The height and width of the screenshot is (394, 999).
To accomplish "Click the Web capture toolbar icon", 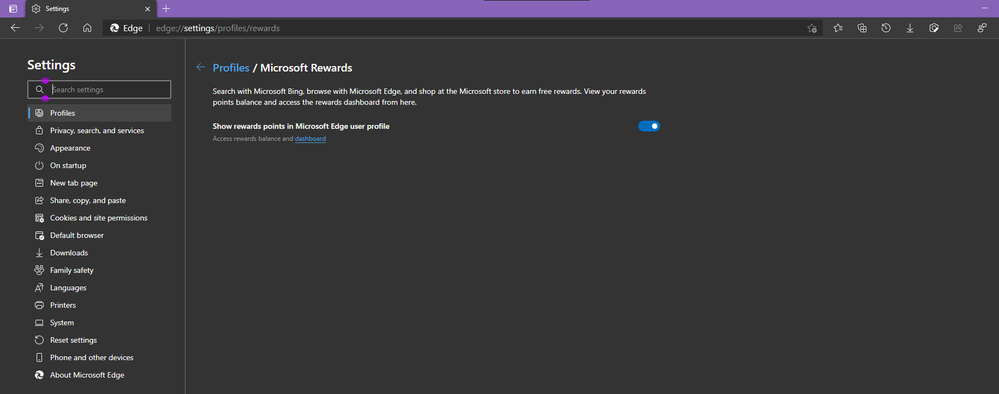I will coord(934,28).
